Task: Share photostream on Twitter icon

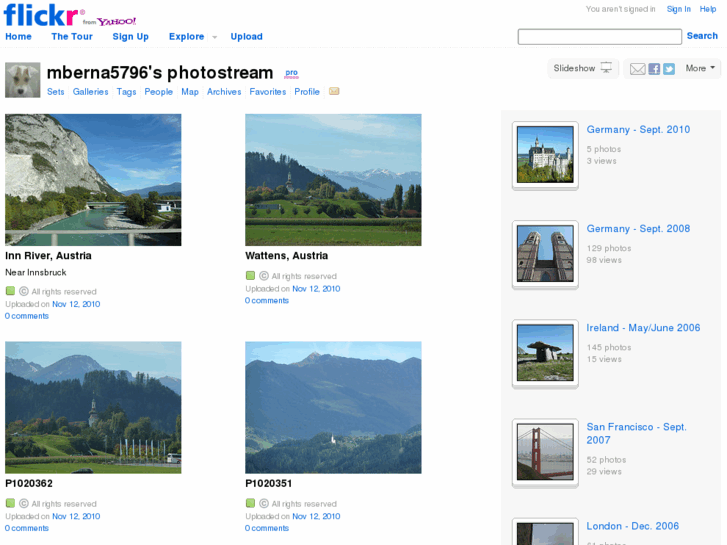Action: 669,69
